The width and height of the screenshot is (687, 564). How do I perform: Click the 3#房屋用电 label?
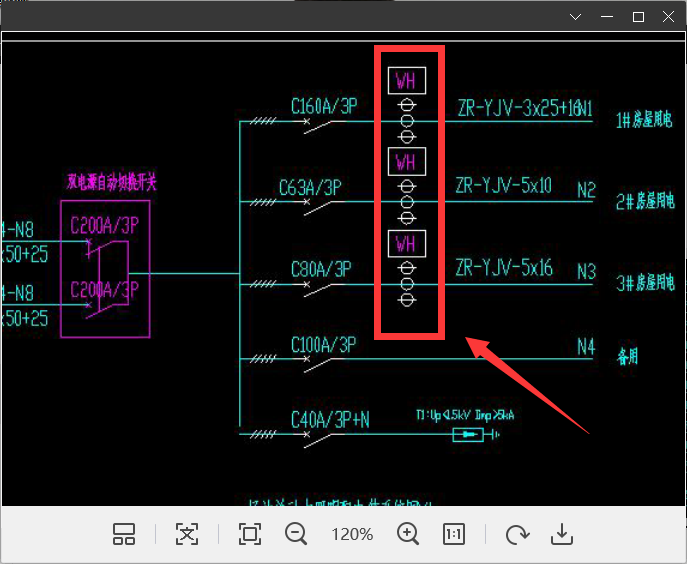pyautogui.click(x=645, y=283)
